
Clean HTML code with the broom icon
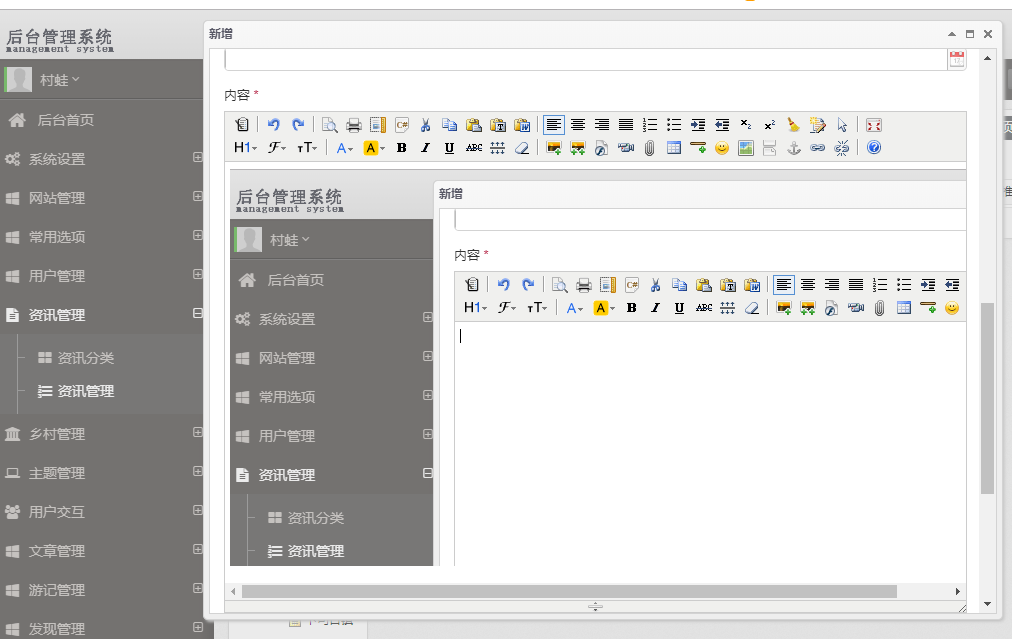(x=793, y=125)
